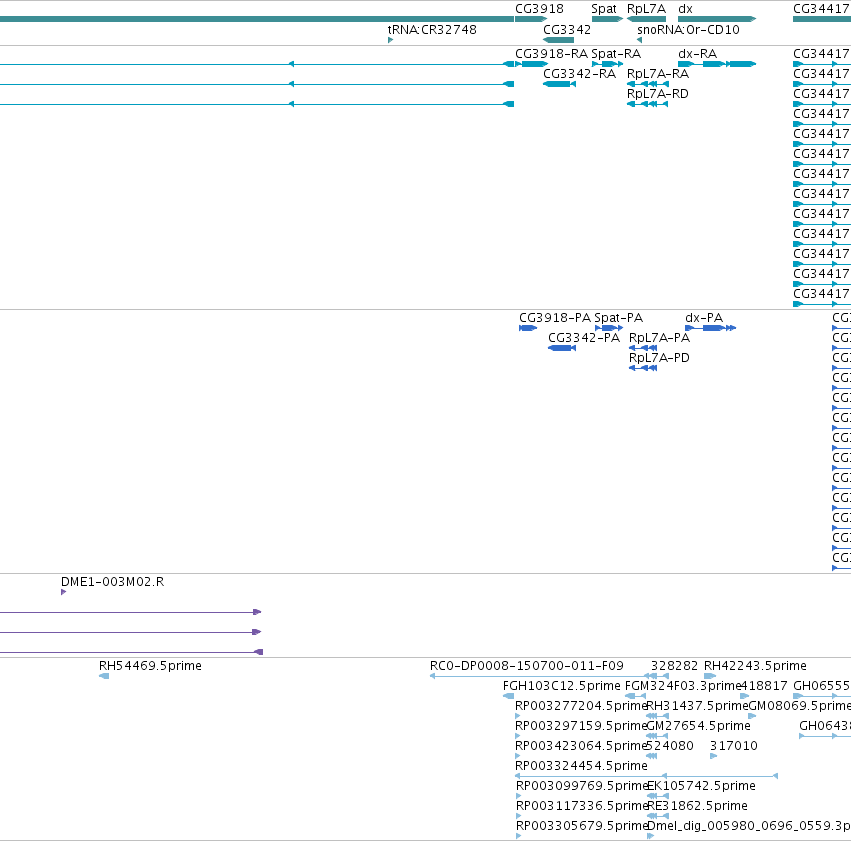
Task: Open the Dmel_dig_005980_0696_0559 EST label
Action: click(x=749, y=826)
